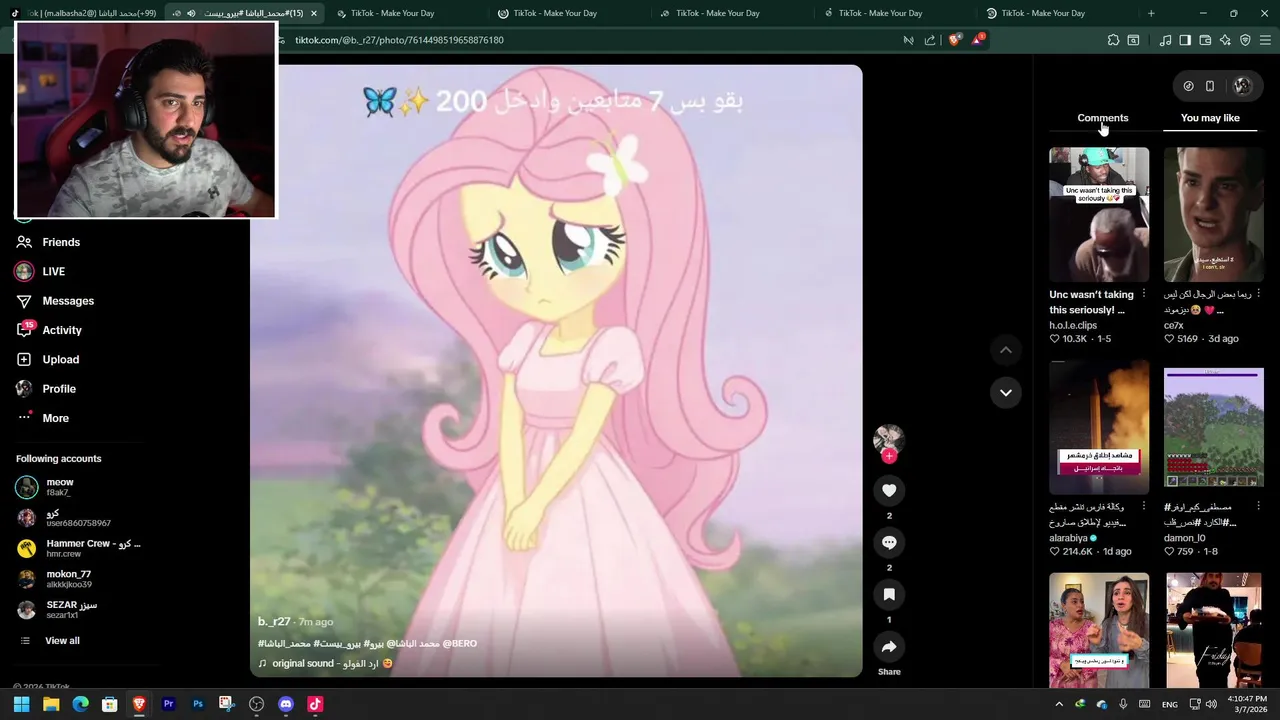Image resolution: width=1280 pixels, height=720 pixels.
Task: Like the post with the heart icon
Action: [x=889, y=490]
